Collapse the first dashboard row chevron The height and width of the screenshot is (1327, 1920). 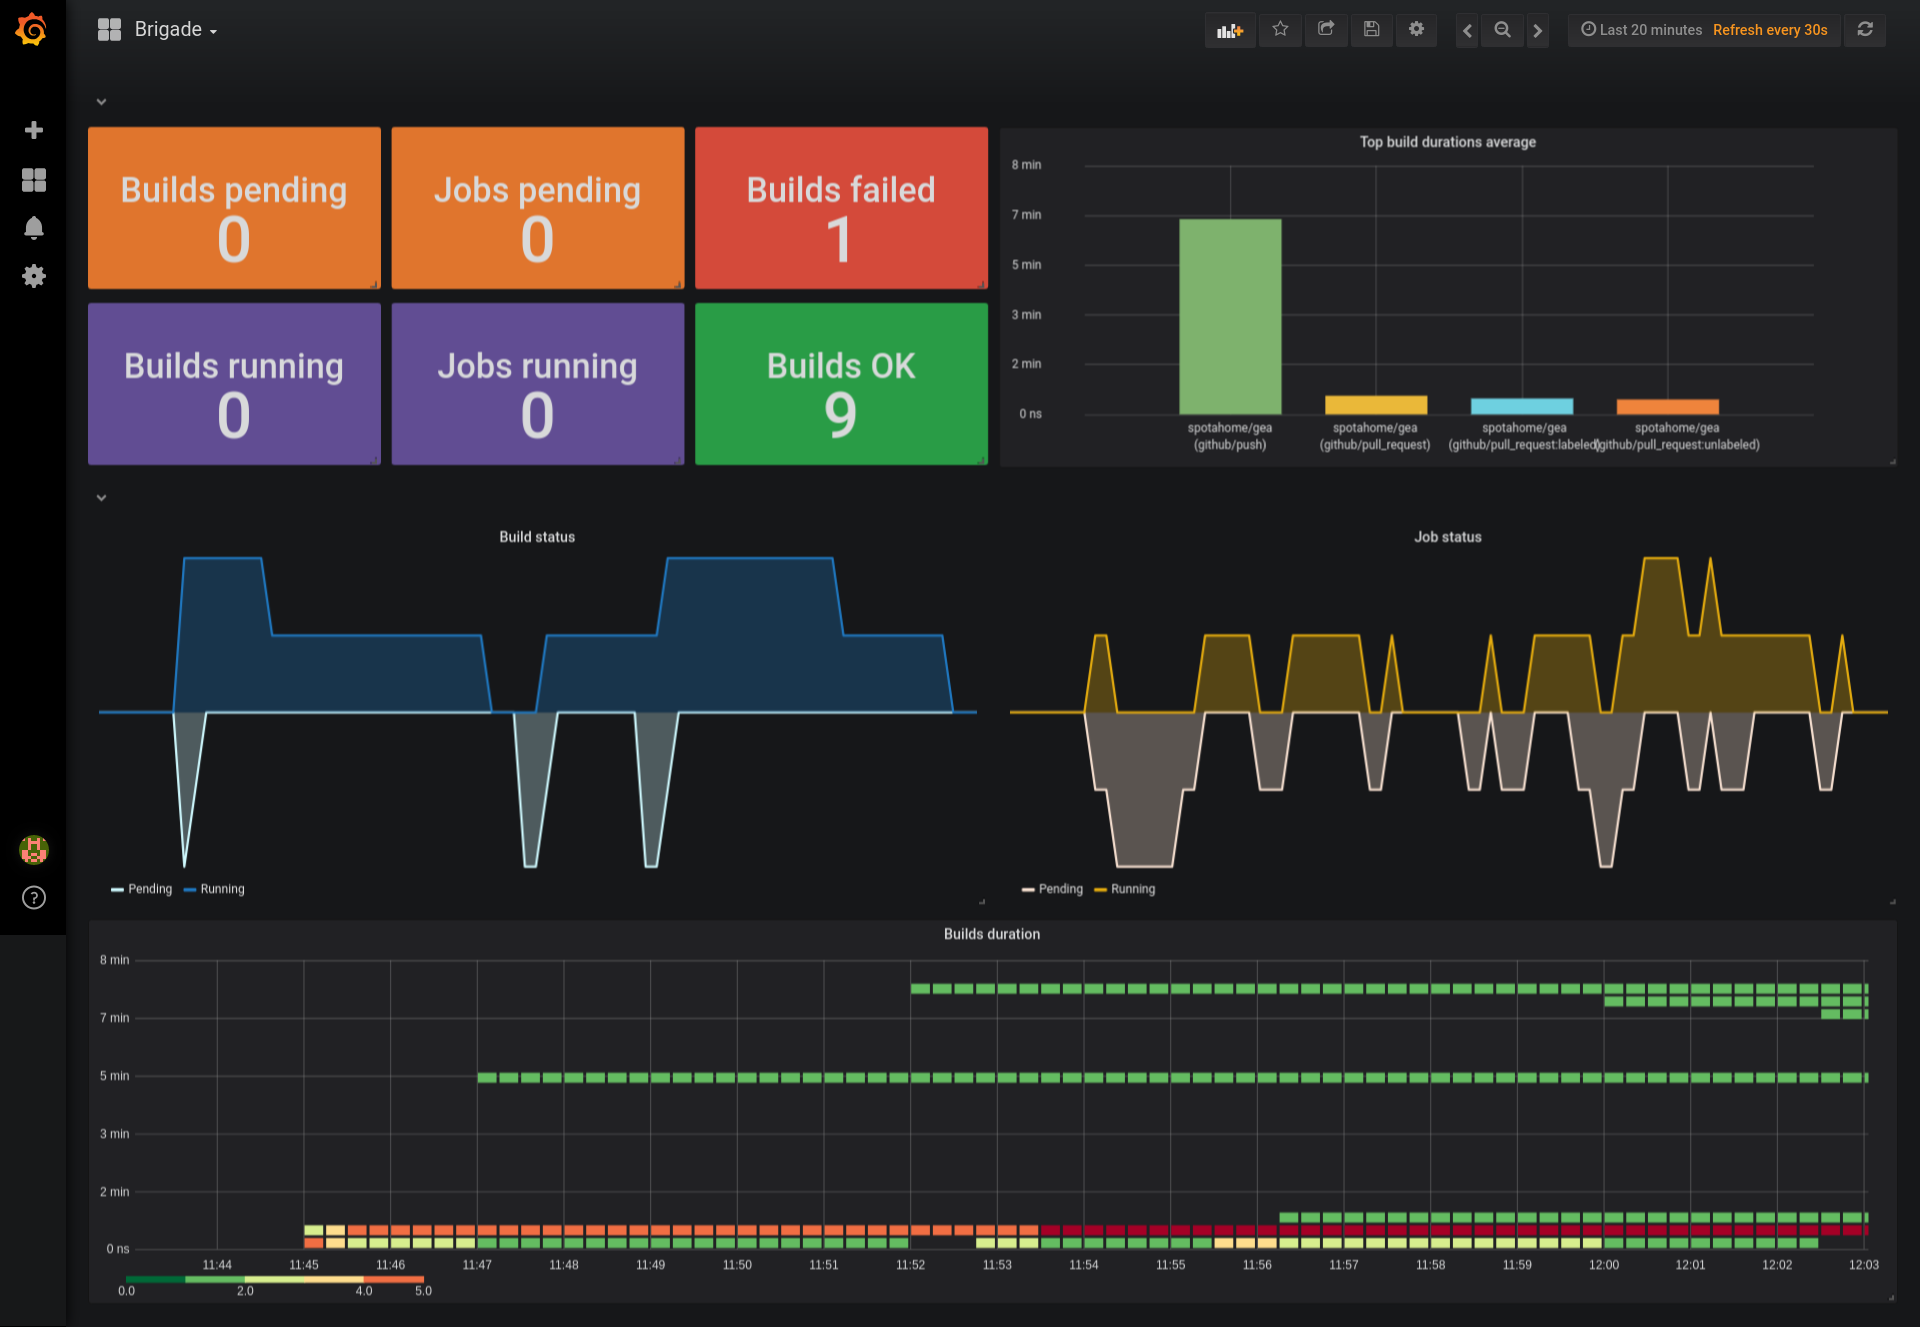(x=101, y=102)
